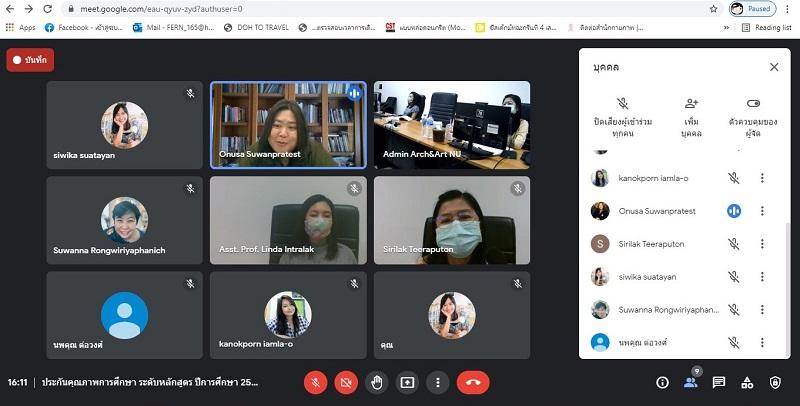Viewport: 800px width, 406px height.
Task: Click your own คุณ tile
Action: tap(452, 315)
